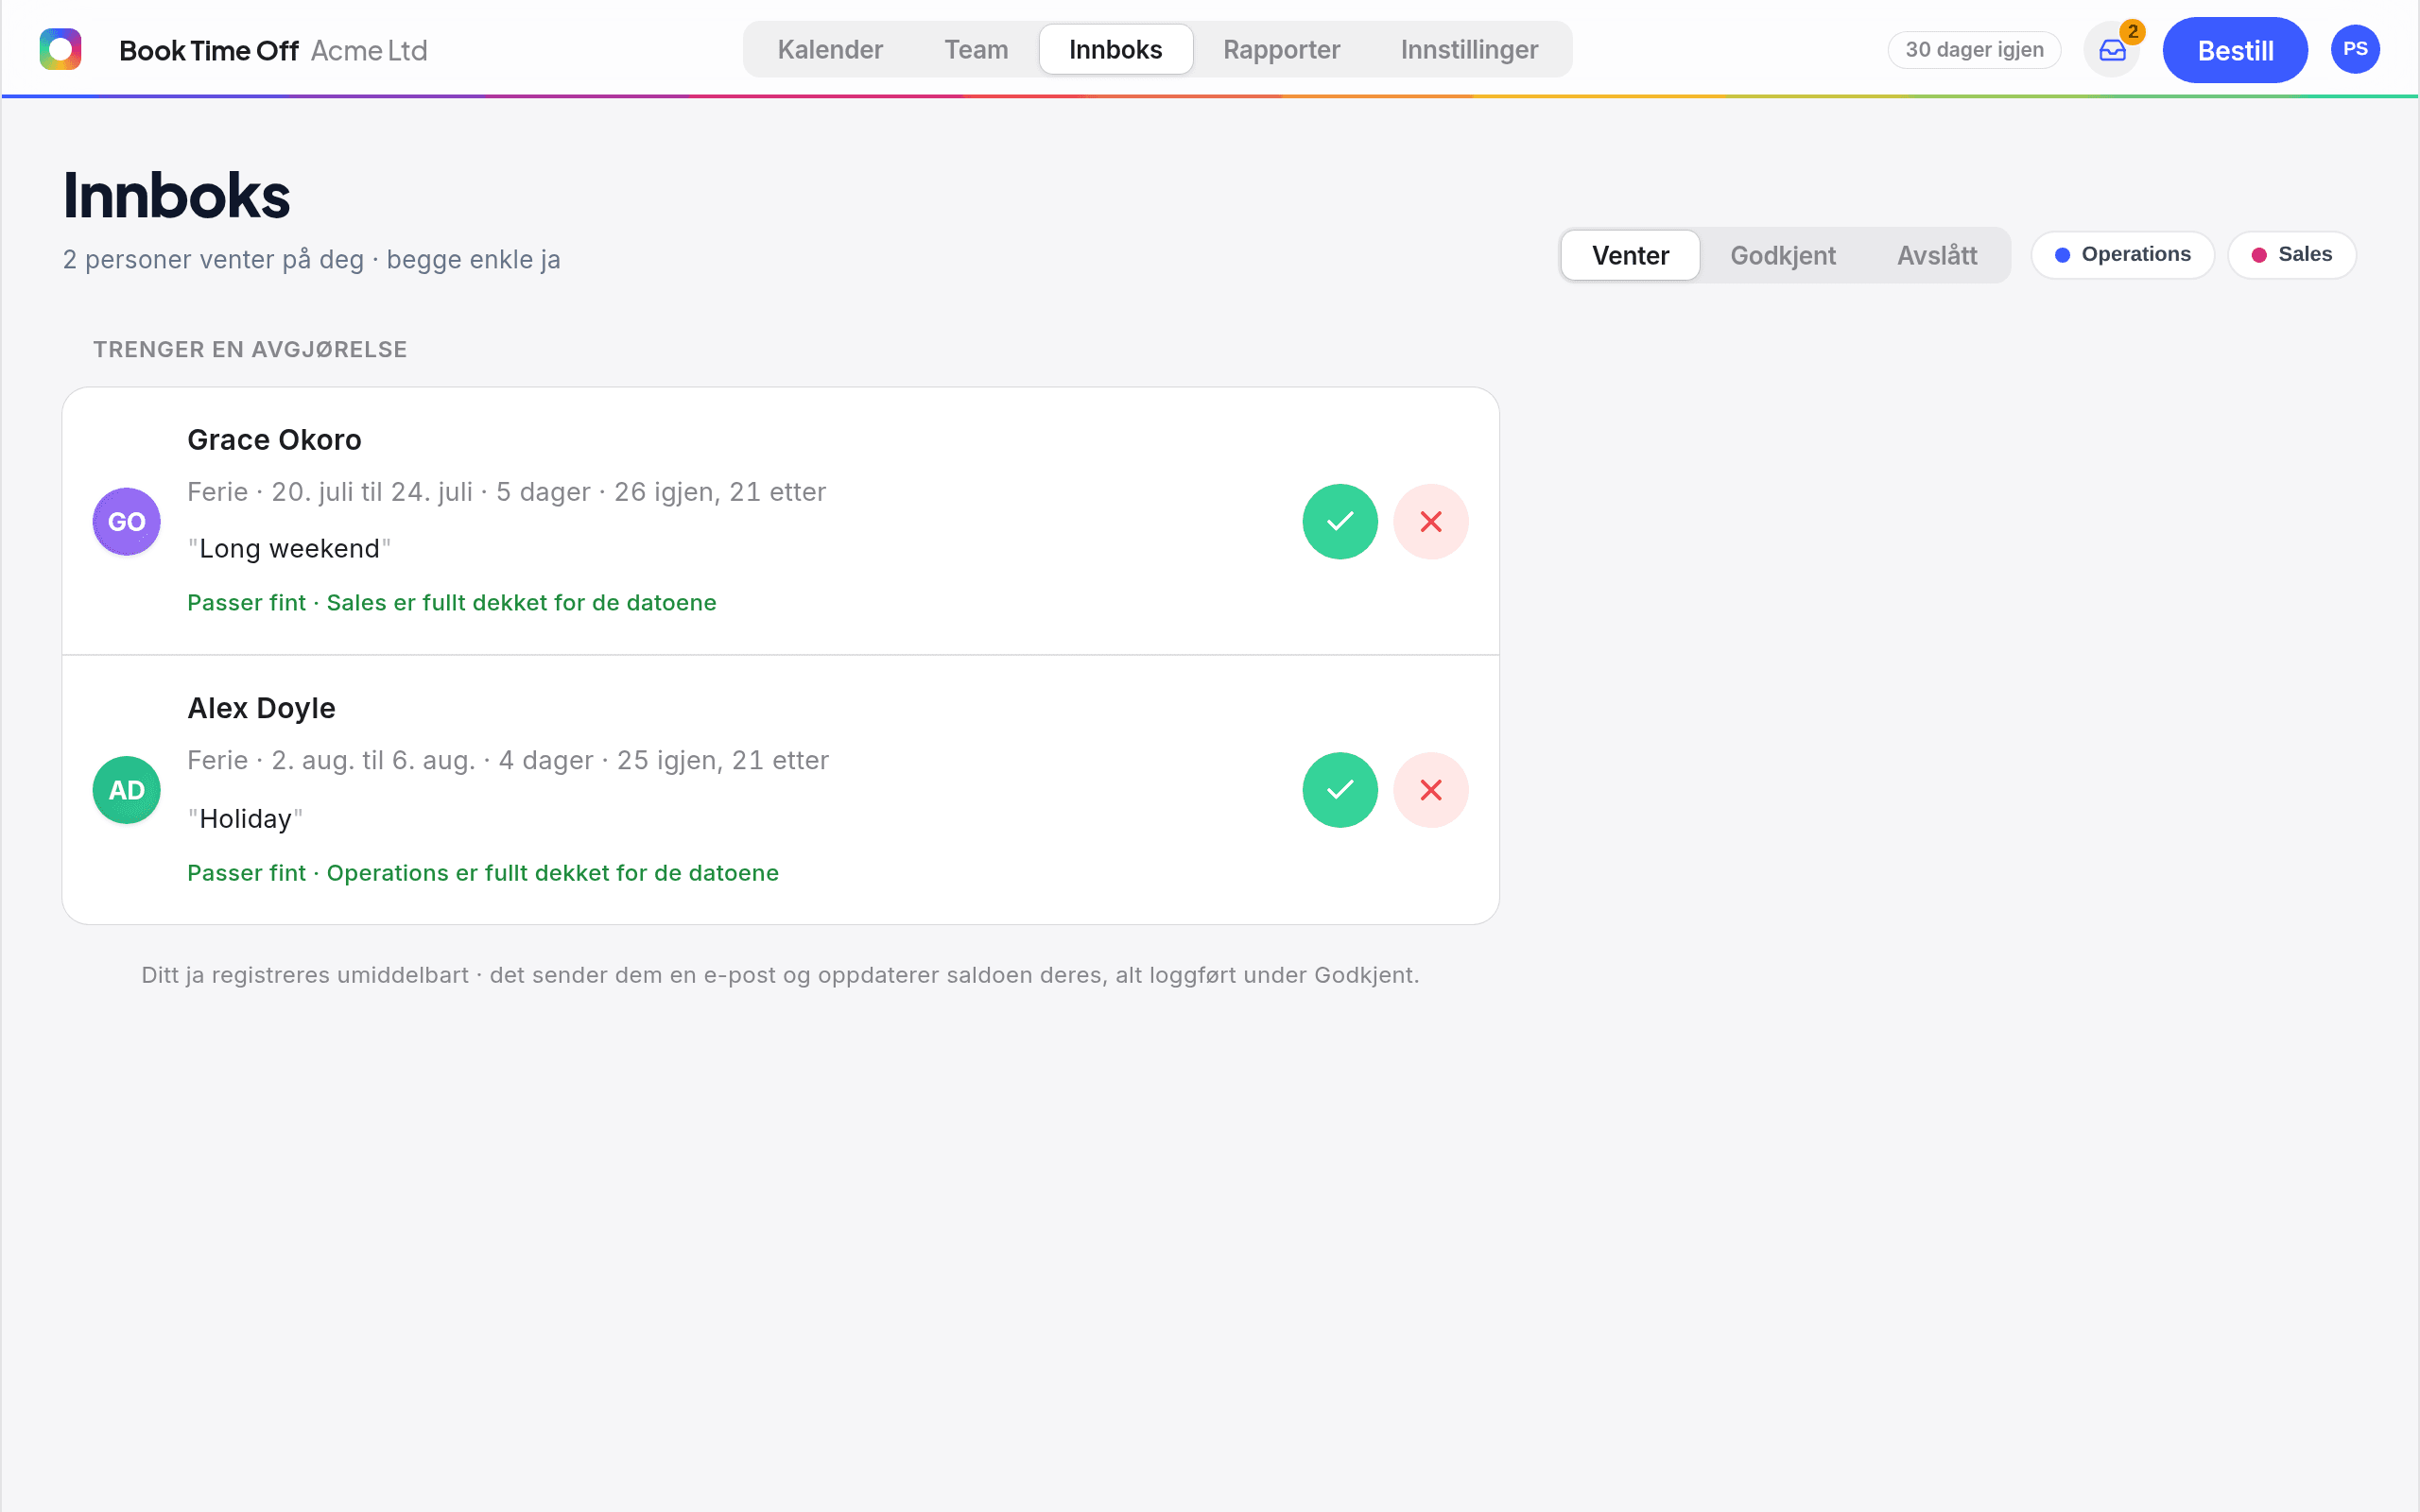Viewport: 2420px width, 1512px height.
Task: Toggle the Sales team filter
Action: 2292,255
